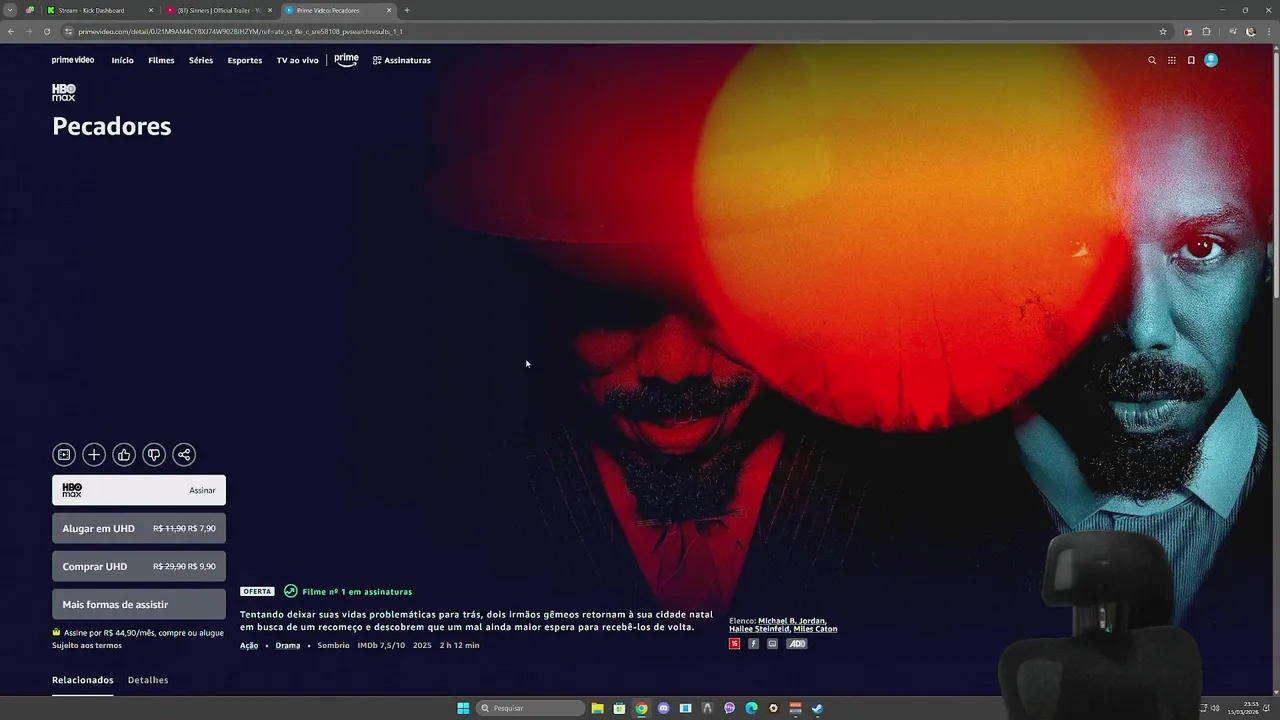Click the OFERTA badge
The height and width of the screenshot is (720, 1280).
257,591
